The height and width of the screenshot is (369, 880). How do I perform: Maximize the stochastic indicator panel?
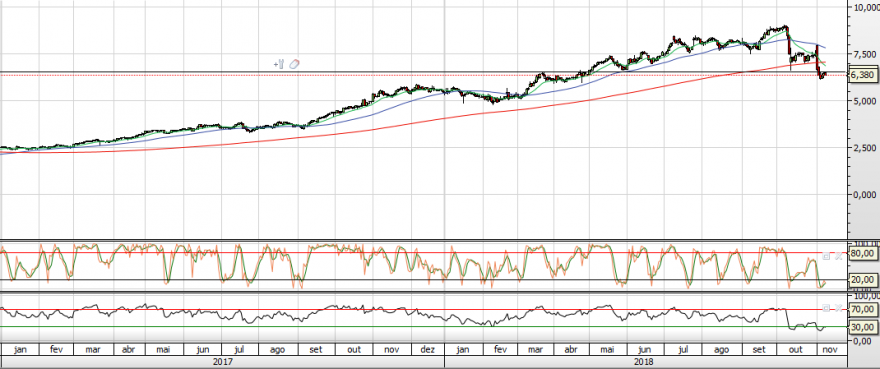click(x=826, y=256)
